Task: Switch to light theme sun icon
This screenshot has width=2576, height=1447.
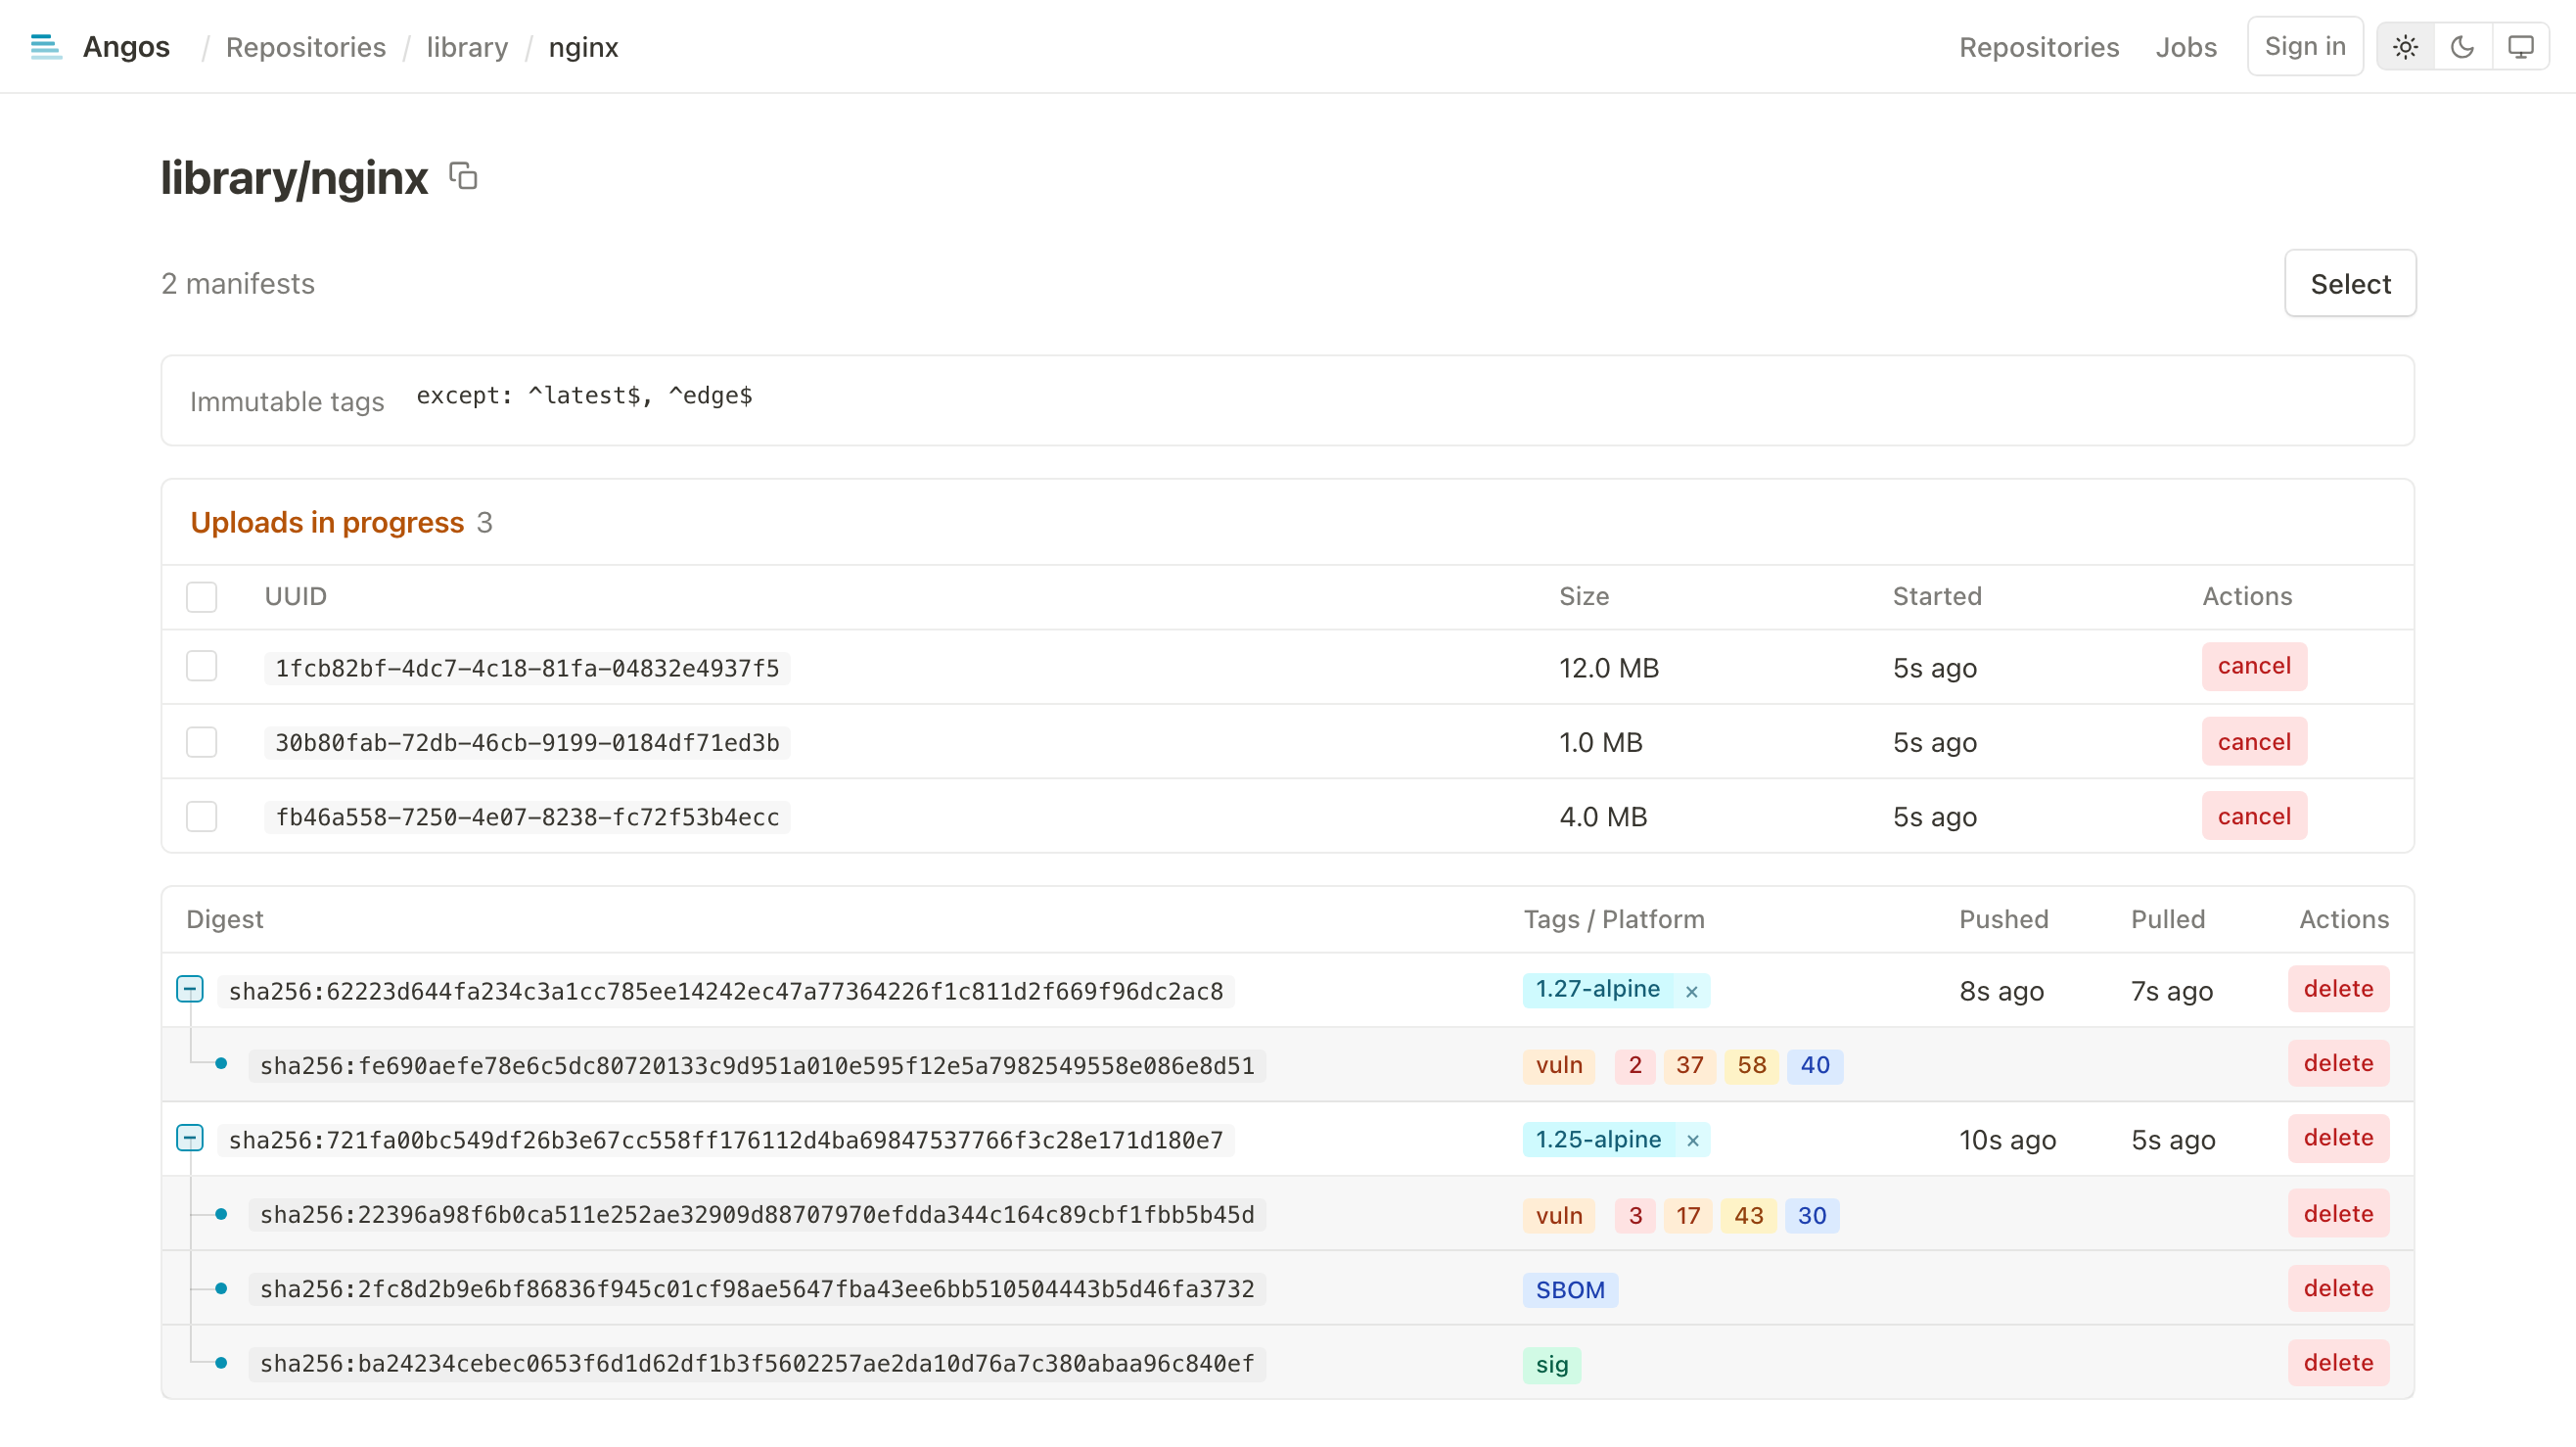Action: 2405,47
